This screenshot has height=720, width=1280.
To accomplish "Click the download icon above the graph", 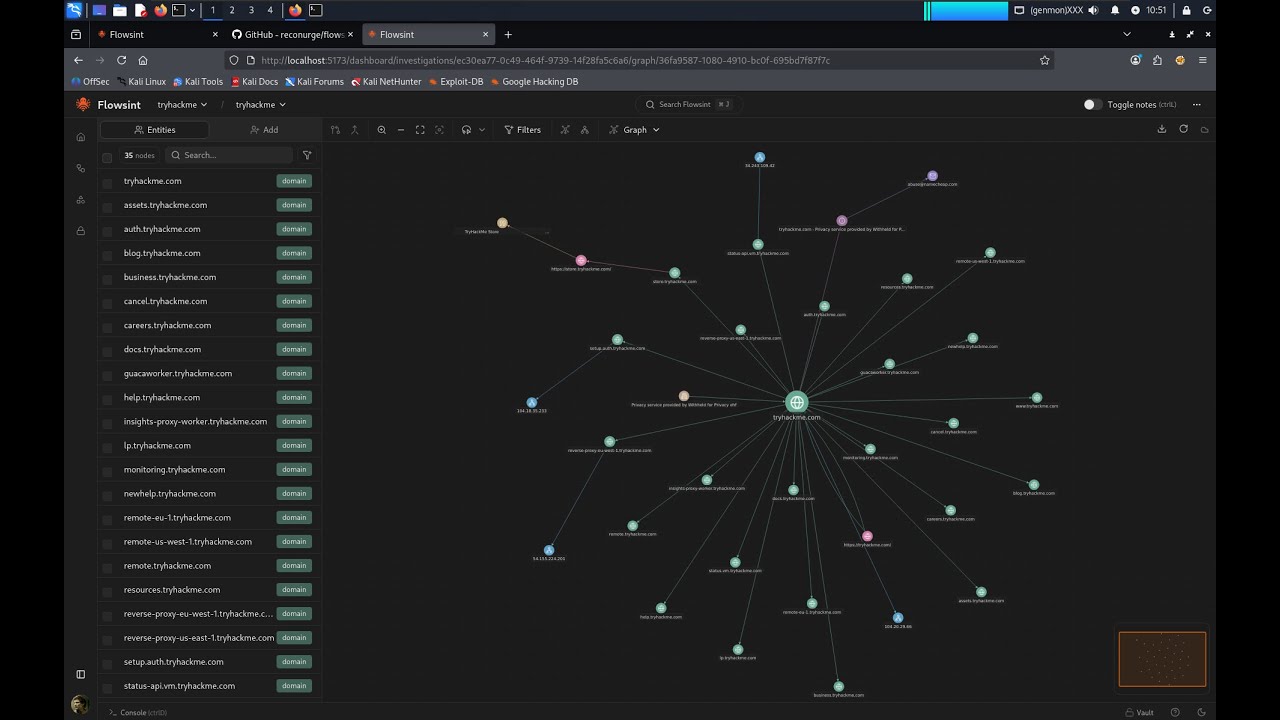I will (1162, 129).
